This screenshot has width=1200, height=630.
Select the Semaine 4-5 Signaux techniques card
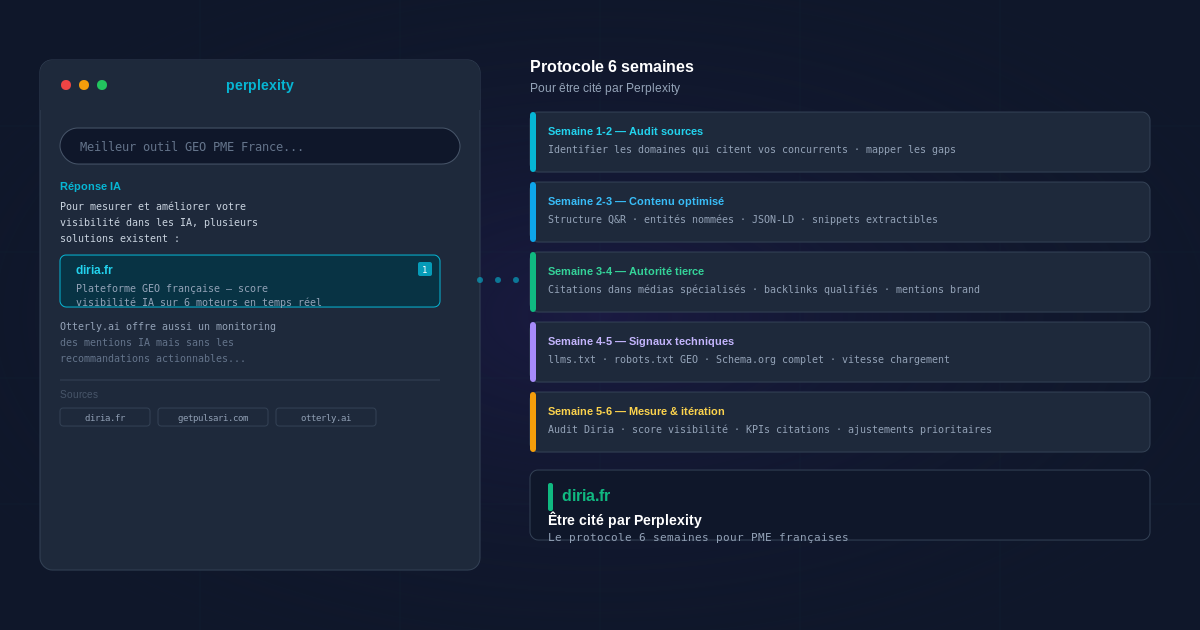[x=840, y=352]
